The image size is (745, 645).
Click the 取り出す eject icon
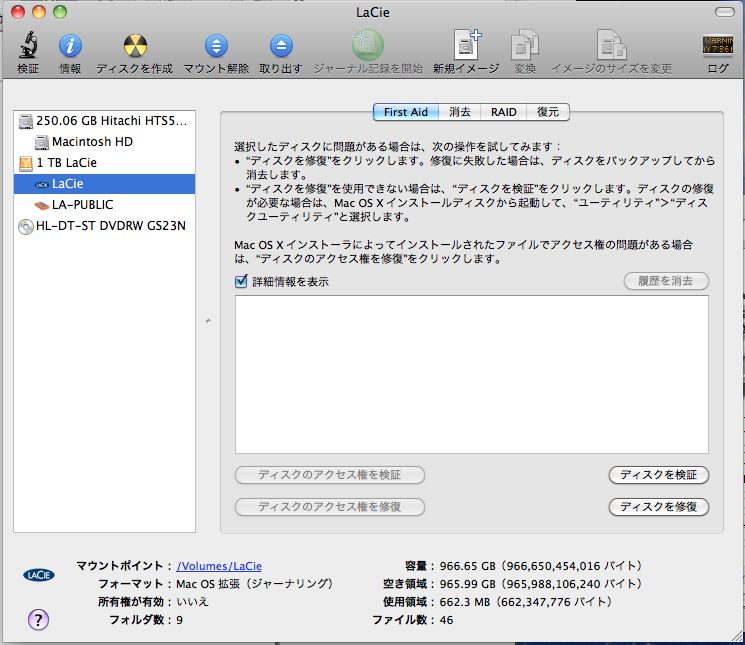[x=281, y=46]
